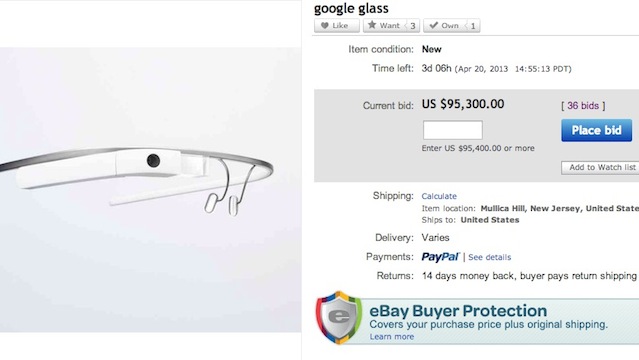639x360 pixels.
Task: Click the eBay Buyer Protection shield icon
Action: (339, 318)
